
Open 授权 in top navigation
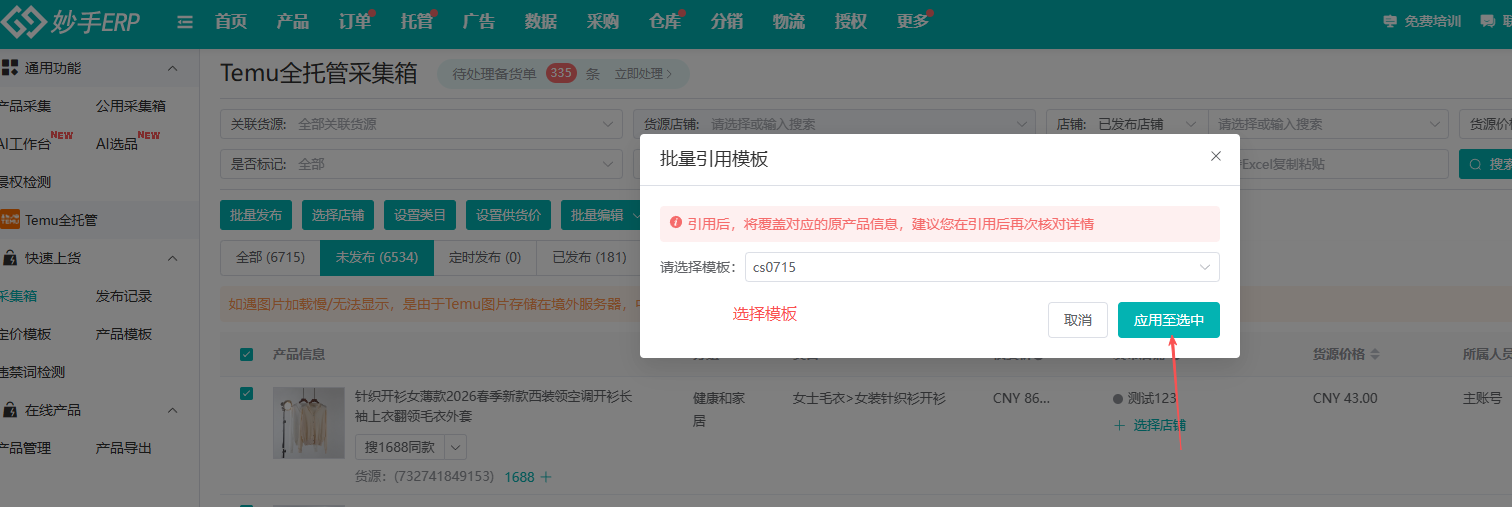(x=851, y=22)
